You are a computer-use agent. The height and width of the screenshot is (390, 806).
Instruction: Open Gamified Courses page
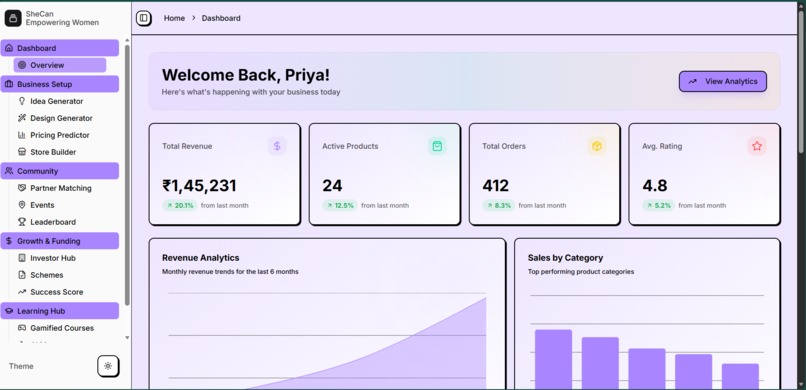[x=60, y=328]
